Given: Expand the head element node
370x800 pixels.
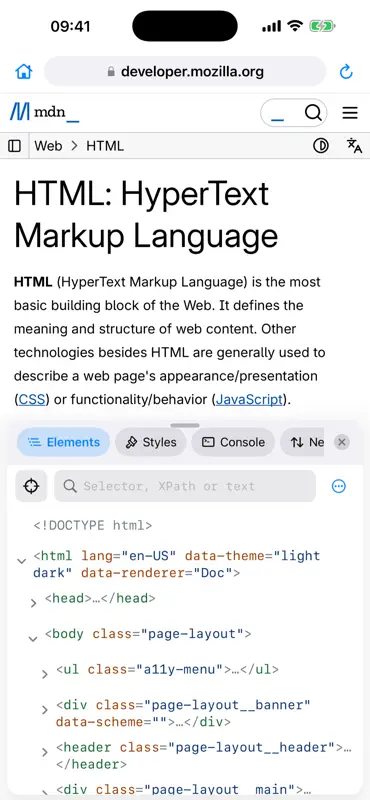Looking at the screenshot, I should [x=33, y=604].
